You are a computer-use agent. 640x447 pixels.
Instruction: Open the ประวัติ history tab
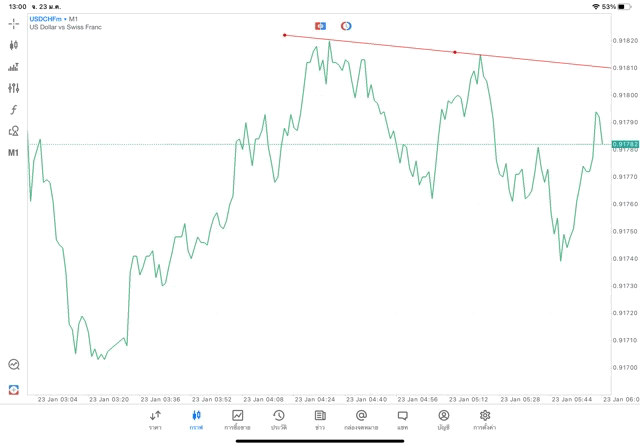(278, 419)
